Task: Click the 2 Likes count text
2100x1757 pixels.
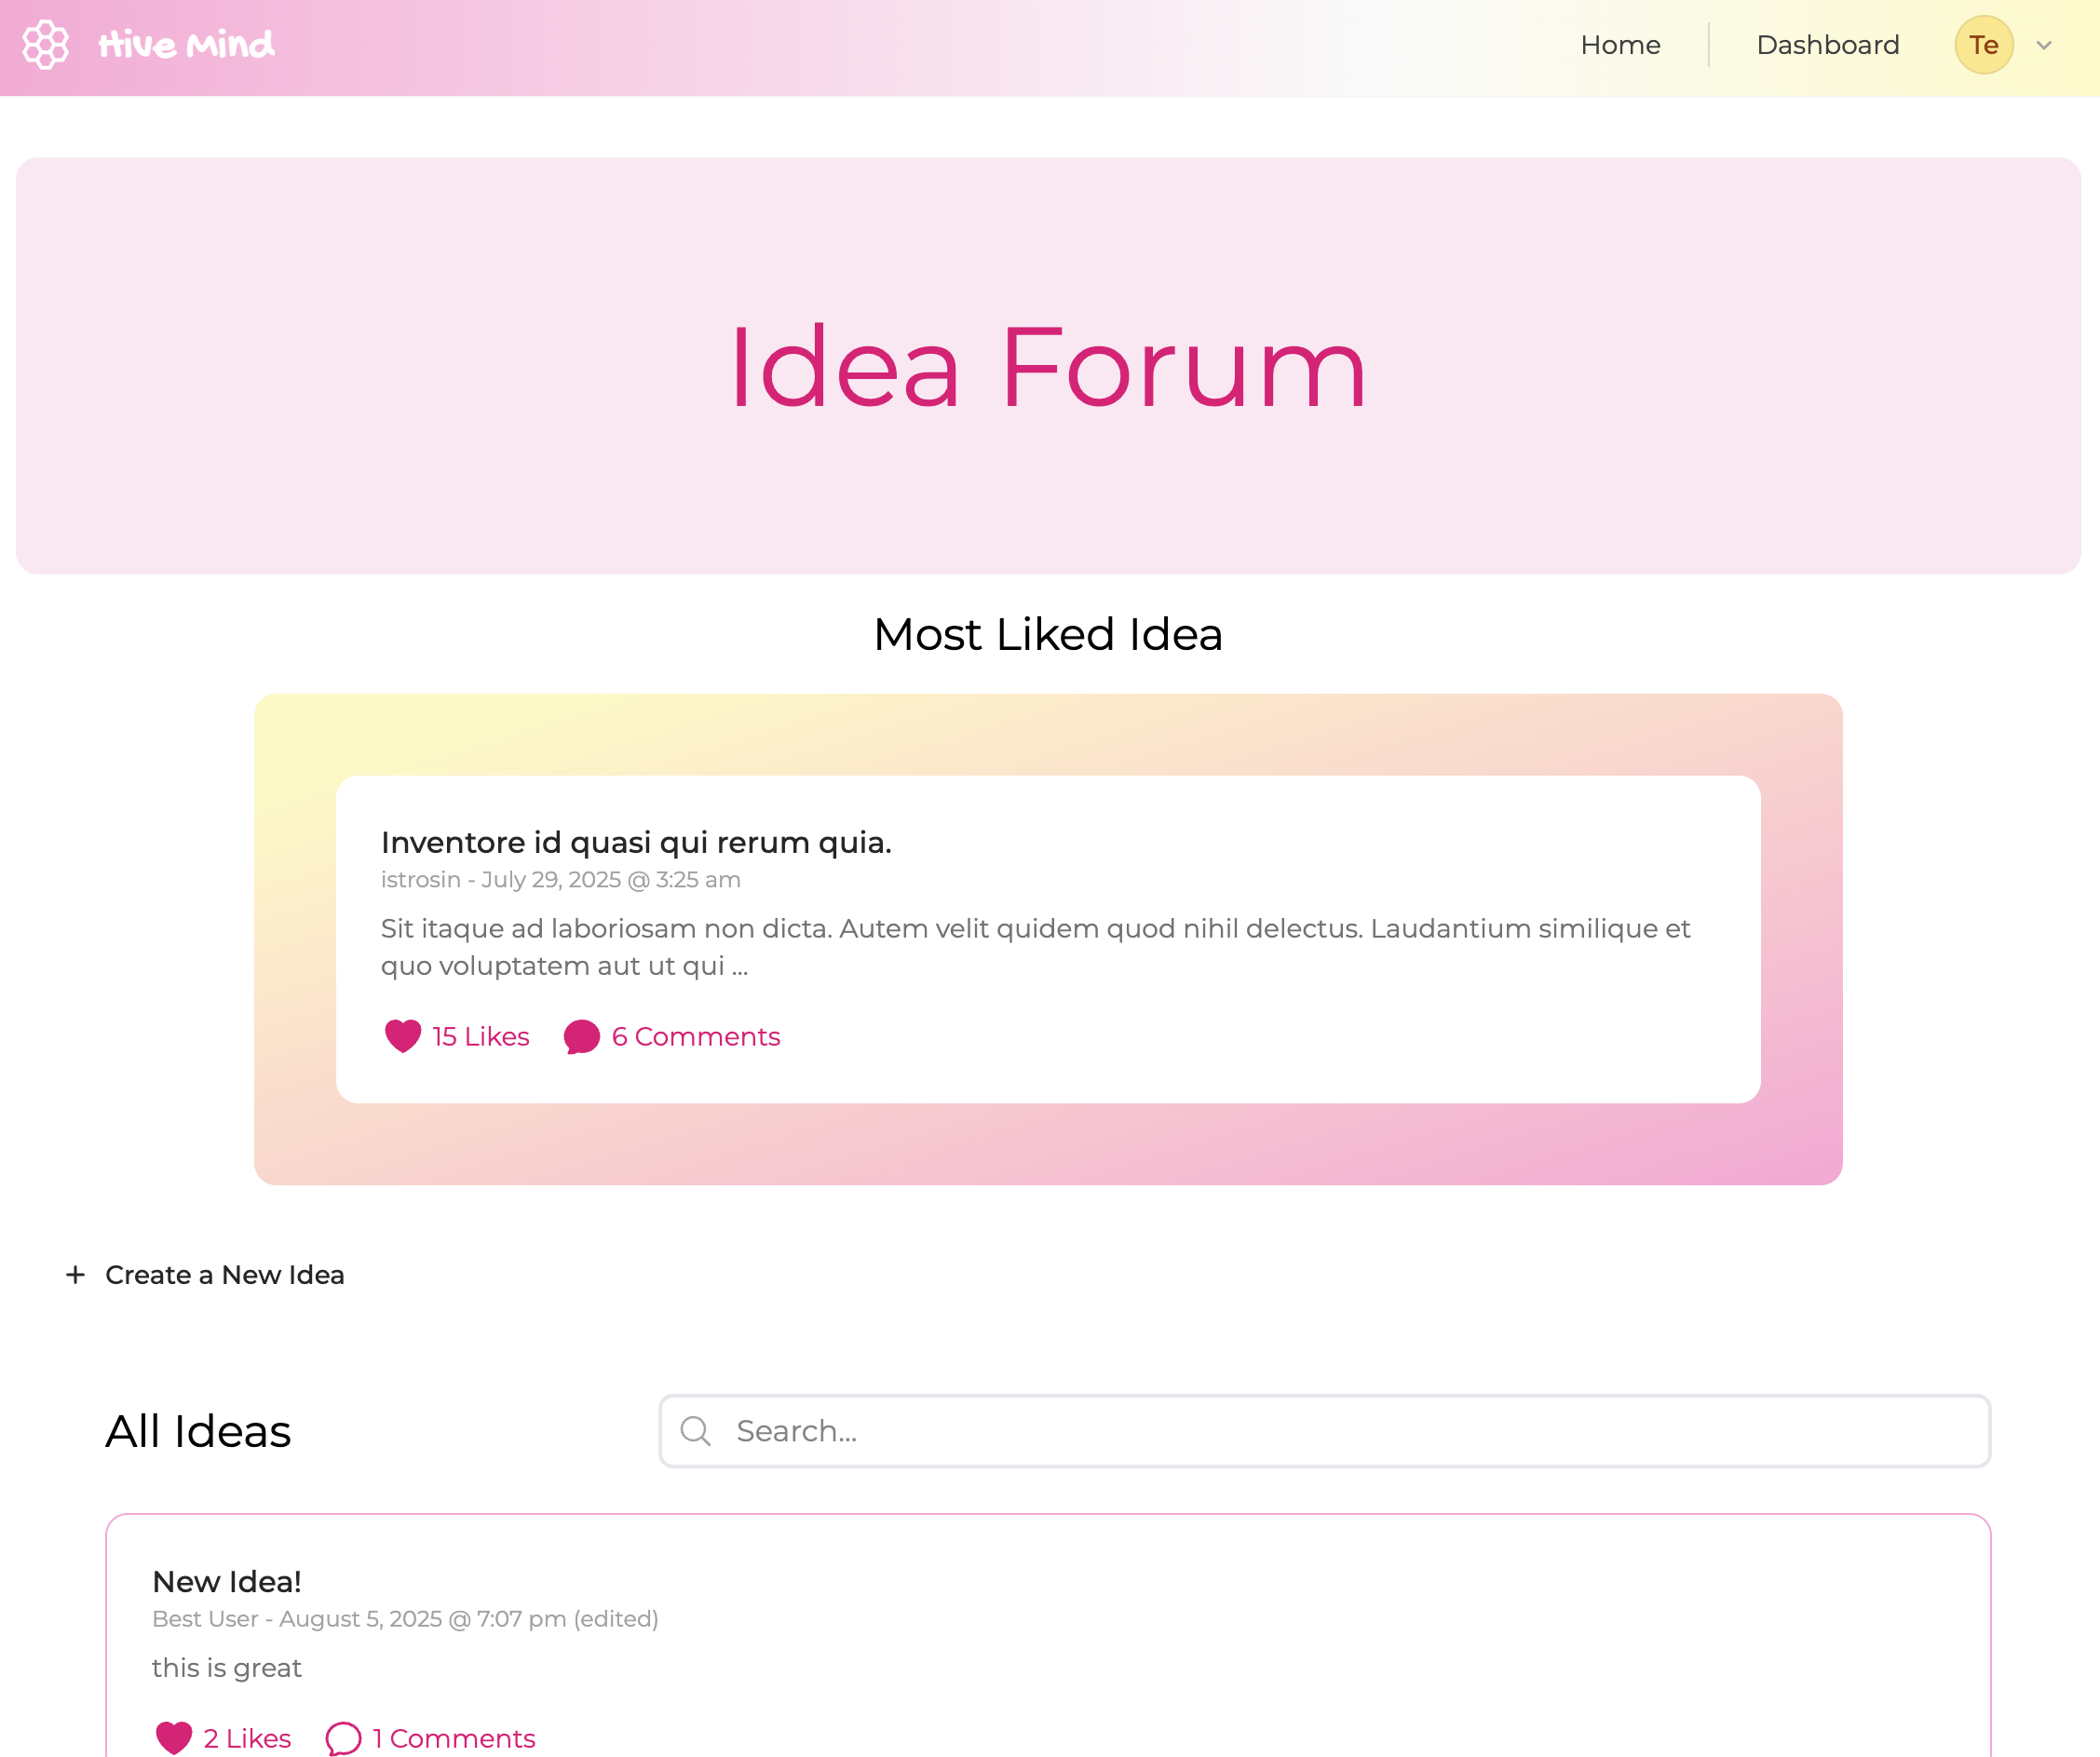Action: pyautogui.click(x=247, y=1738)
